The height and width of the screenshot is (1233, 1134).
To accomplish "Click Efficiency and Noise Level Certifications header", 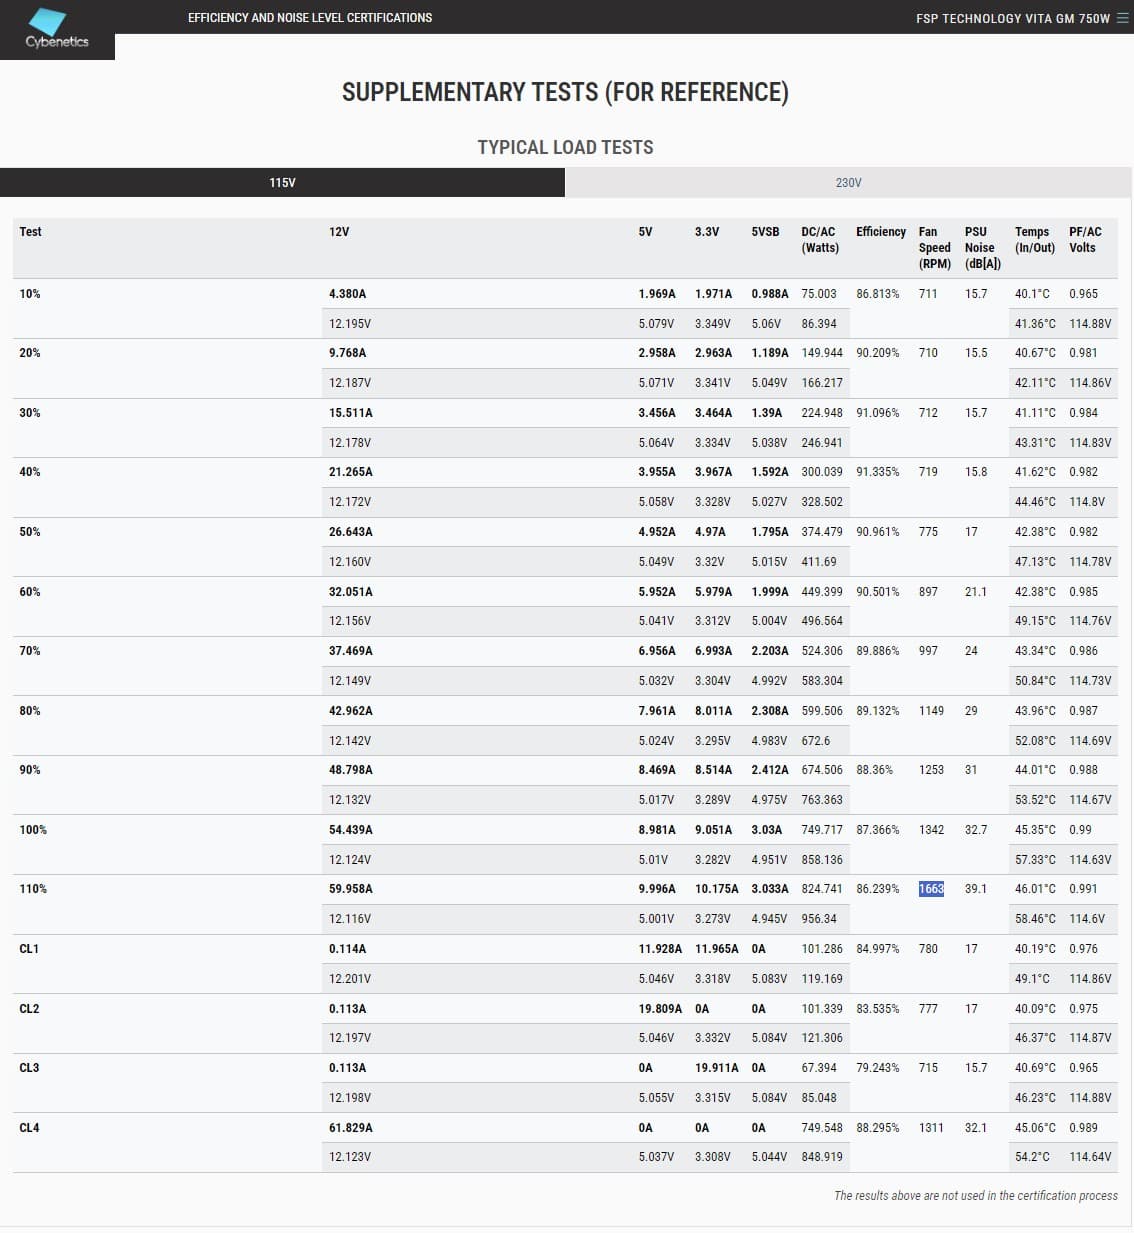I will coord(310,18).
